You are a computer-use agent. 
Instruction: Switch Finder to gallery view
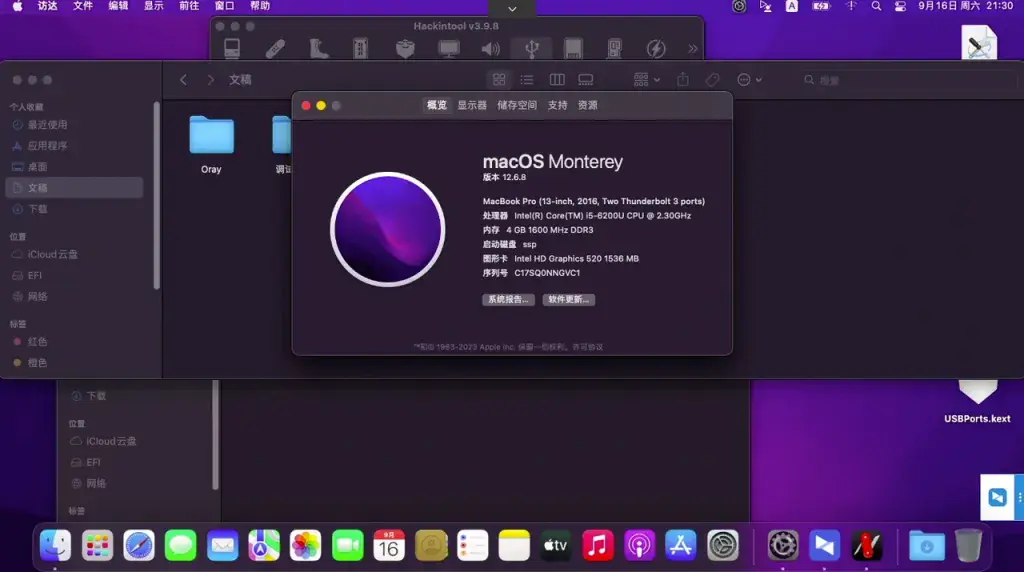point(586,80)
